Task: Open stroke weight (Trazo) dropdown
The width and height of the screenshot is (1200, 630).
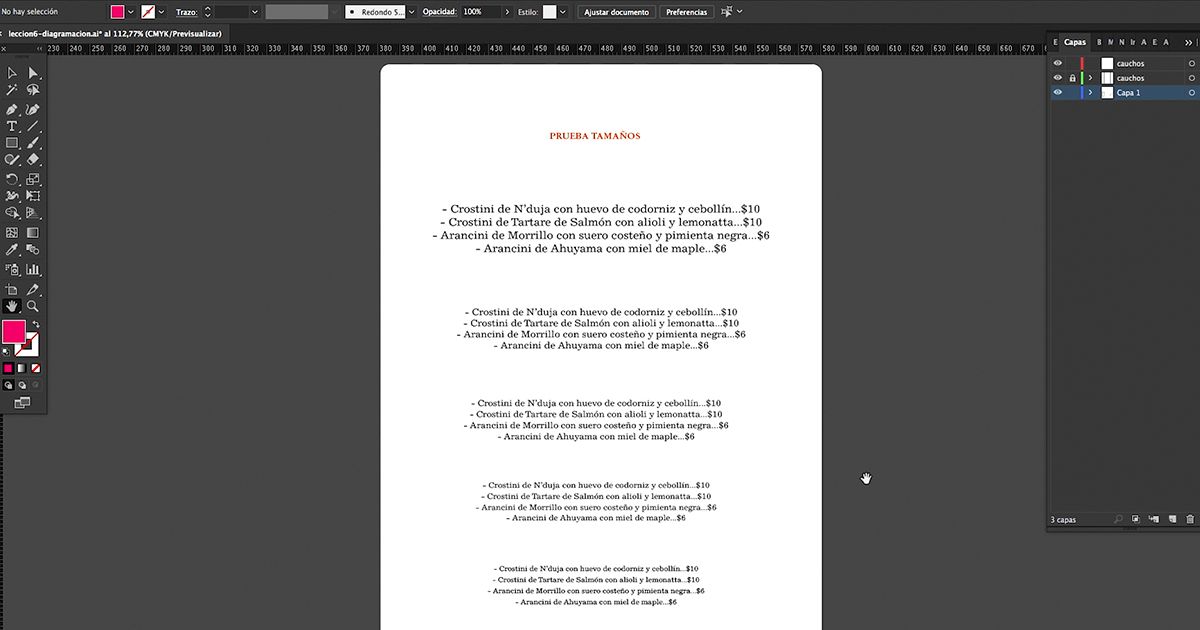Action: point(255,12)
